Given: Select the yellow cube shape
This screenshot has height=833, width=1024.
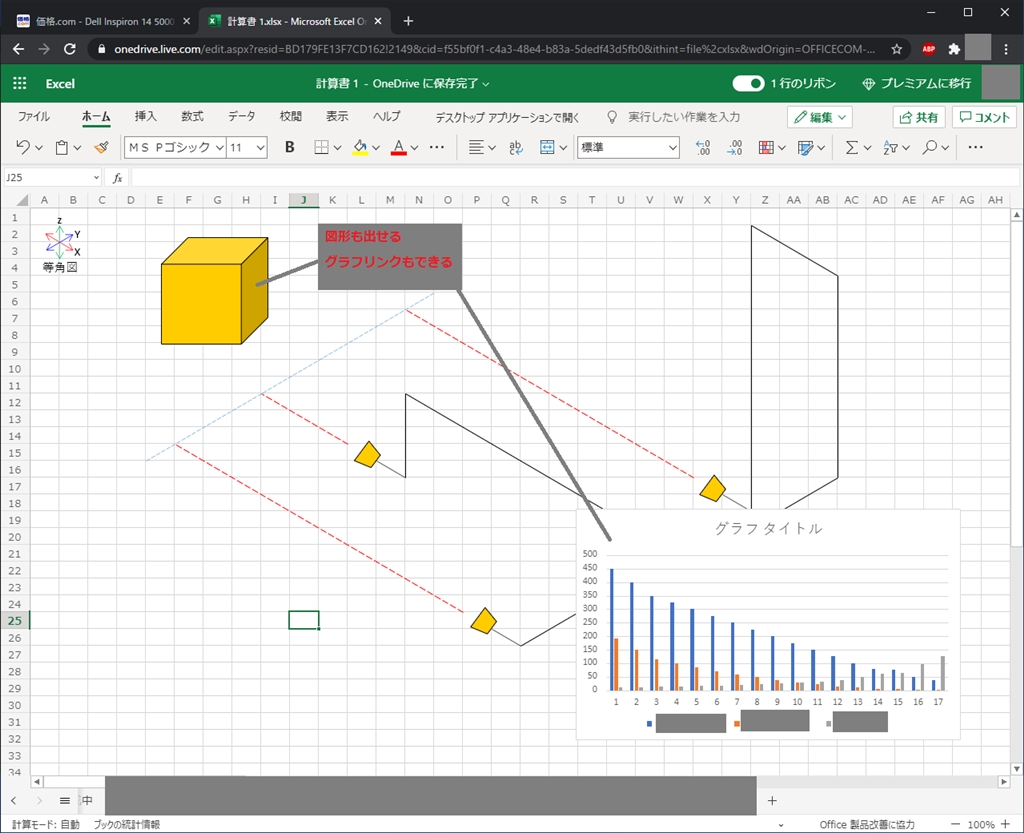Looking at the screenshot, I should click(x=214, y=291).
